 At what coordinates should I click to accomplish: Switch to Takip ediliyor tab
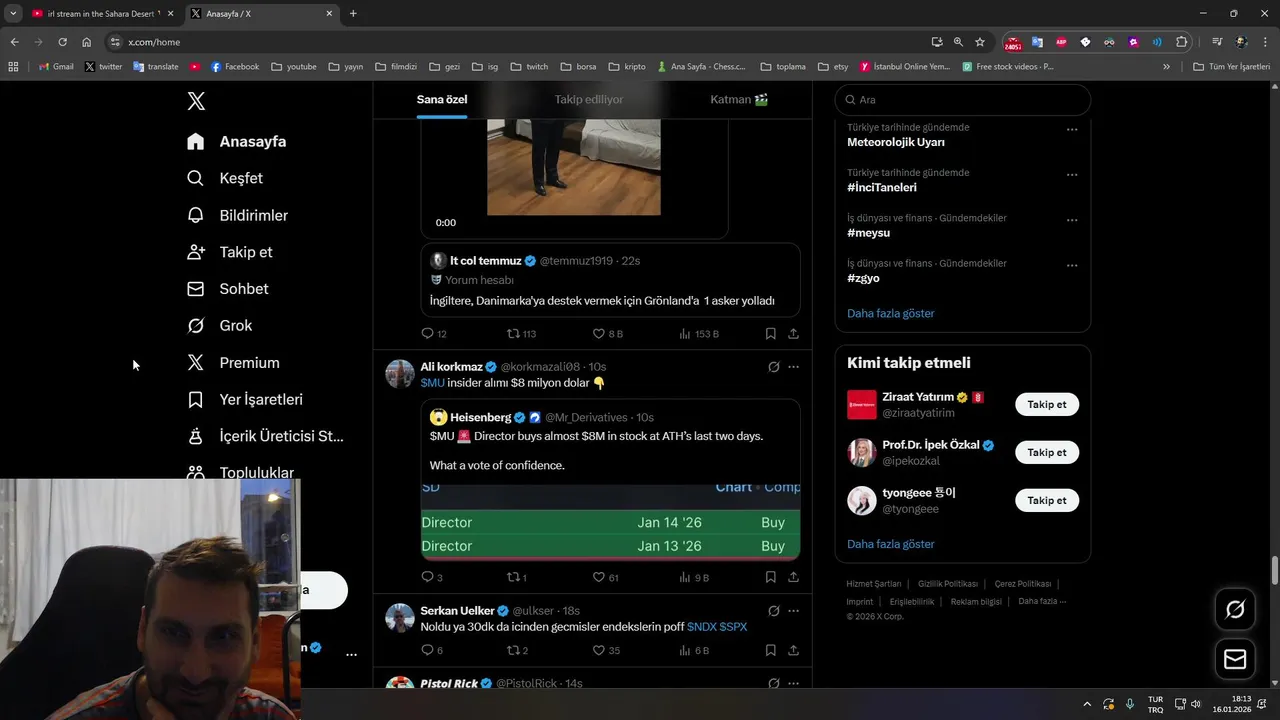[x=589, y=99]
